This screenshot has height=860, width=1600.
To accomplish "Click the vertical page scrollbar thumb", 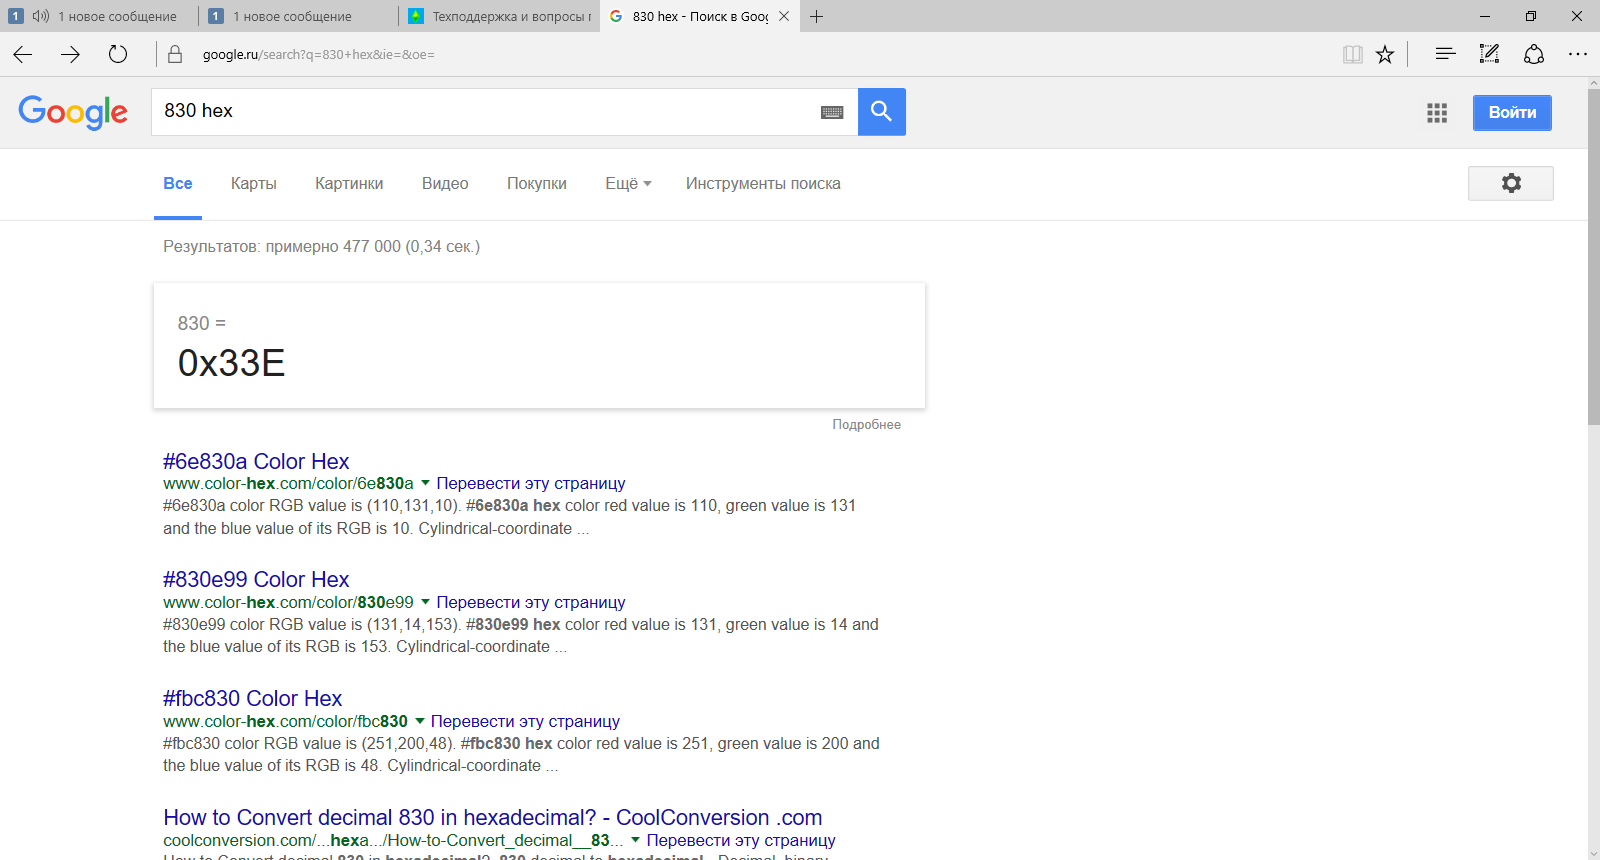I will 1593,257.
